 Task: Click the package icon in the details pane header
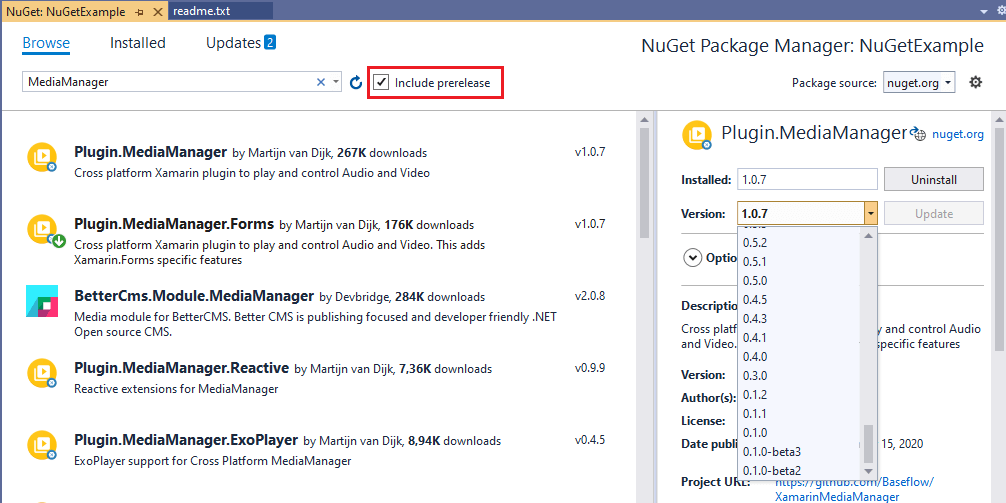pyautogui.click(x=697, y=135)
